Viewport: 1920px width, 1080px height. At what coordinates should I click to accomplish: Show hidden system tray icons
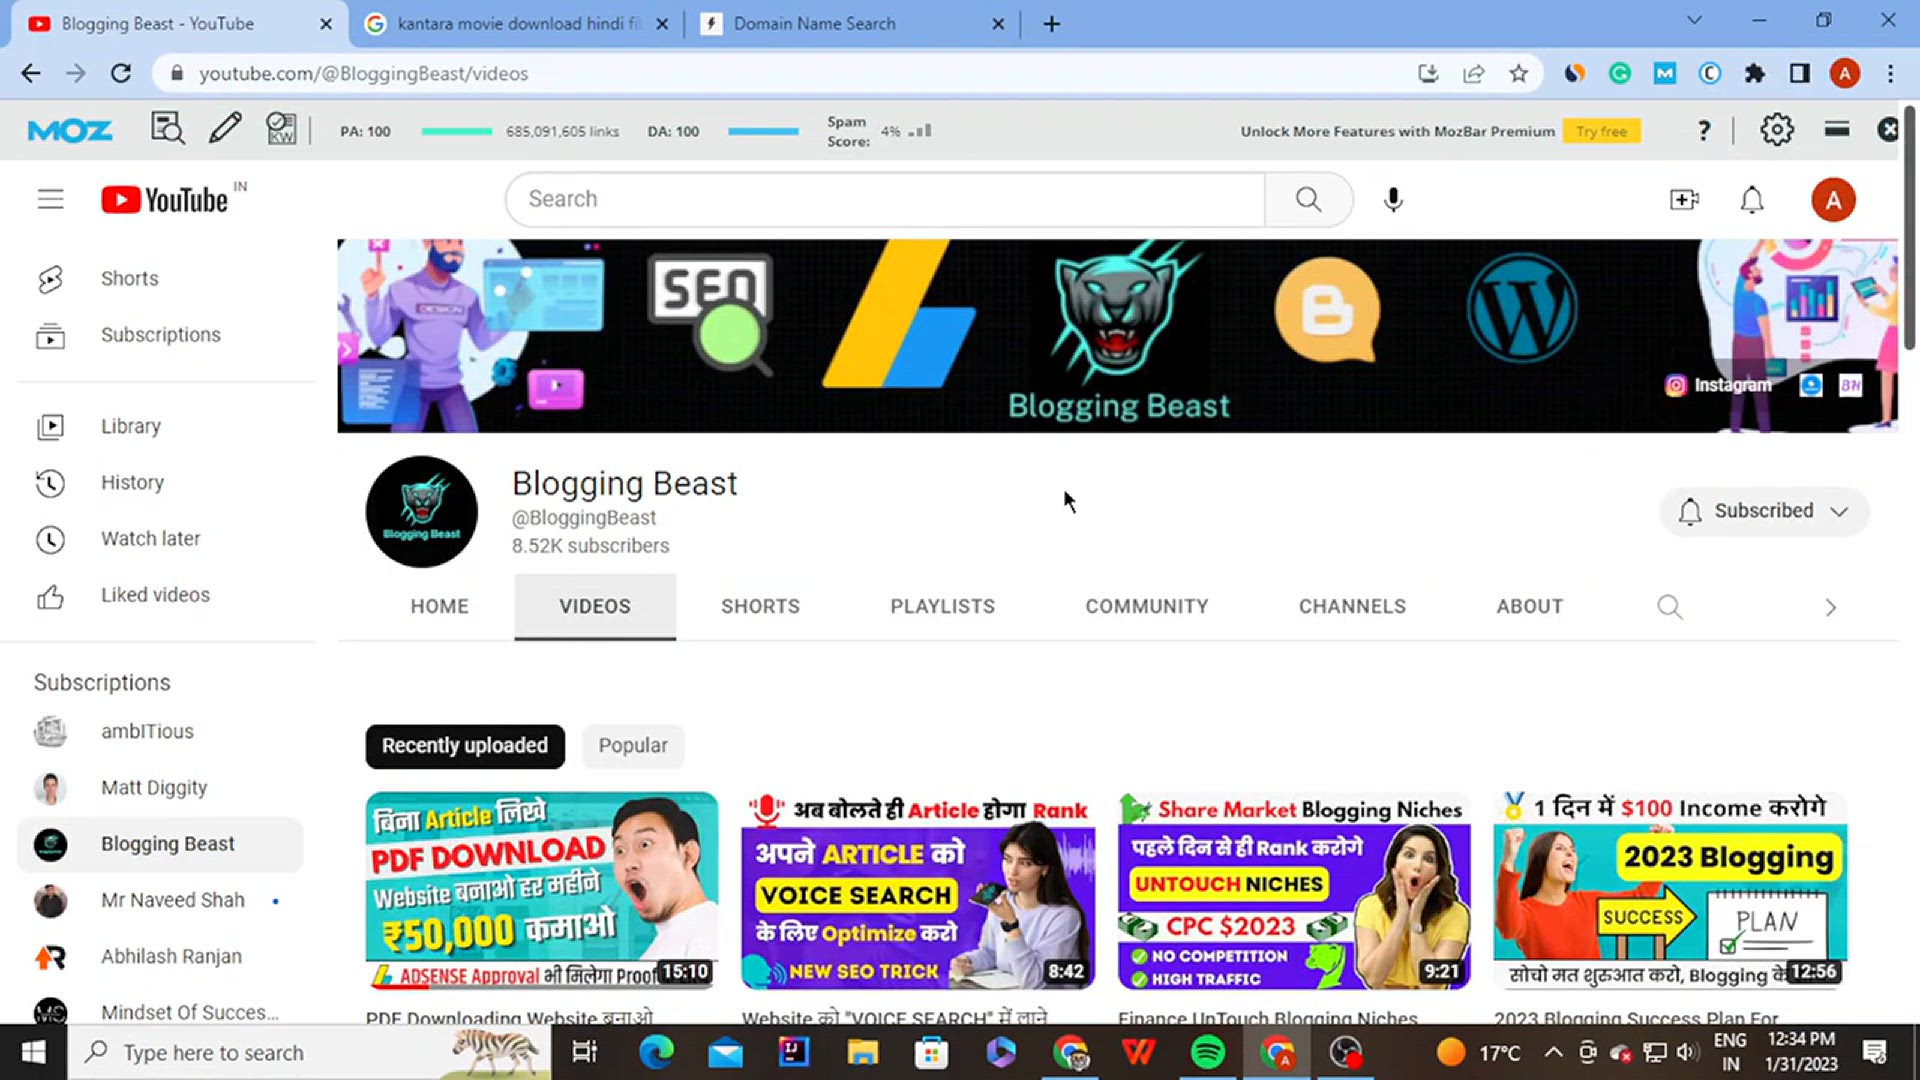(1553, 1052)
